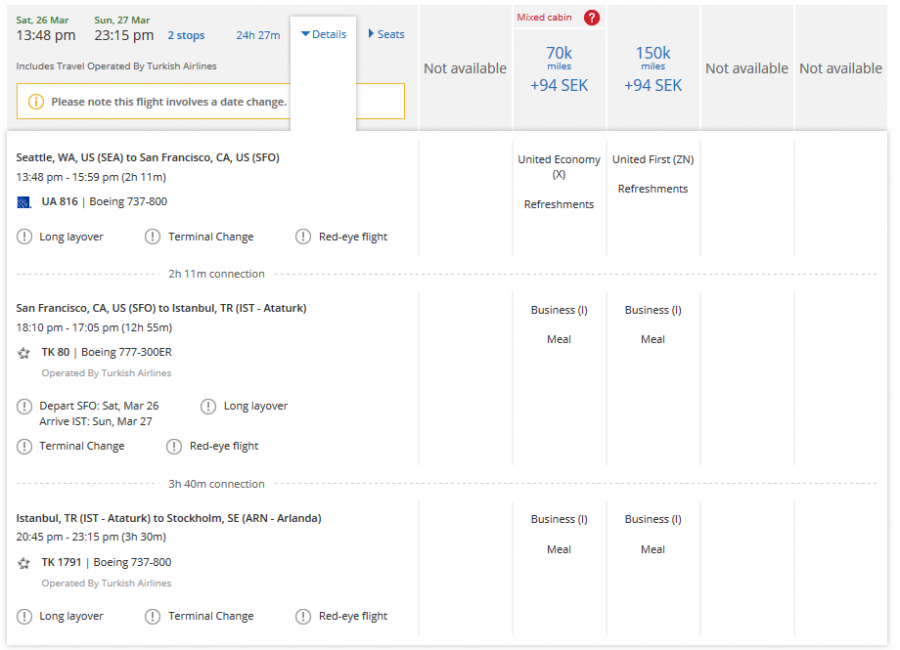The width and height of the screenshot is (900, 650).
Task: Click the 13:48 pm departure time
Action: 46,36
